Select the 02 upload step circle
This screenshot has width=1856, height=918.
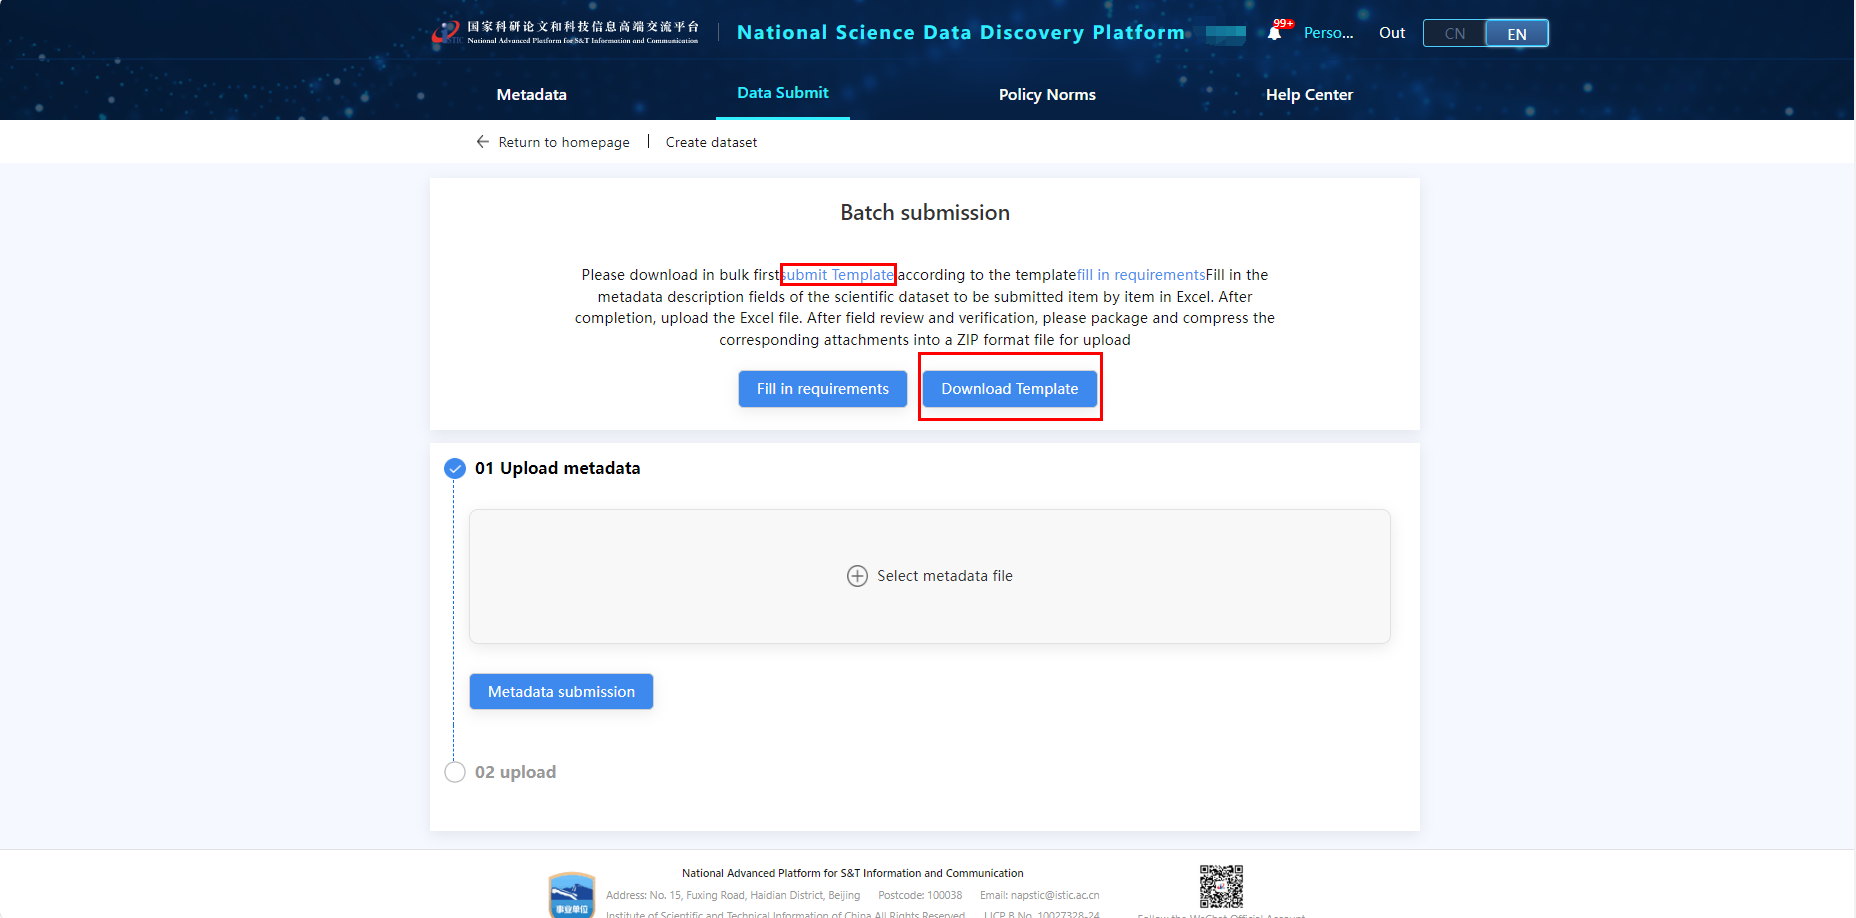(455, 772)
